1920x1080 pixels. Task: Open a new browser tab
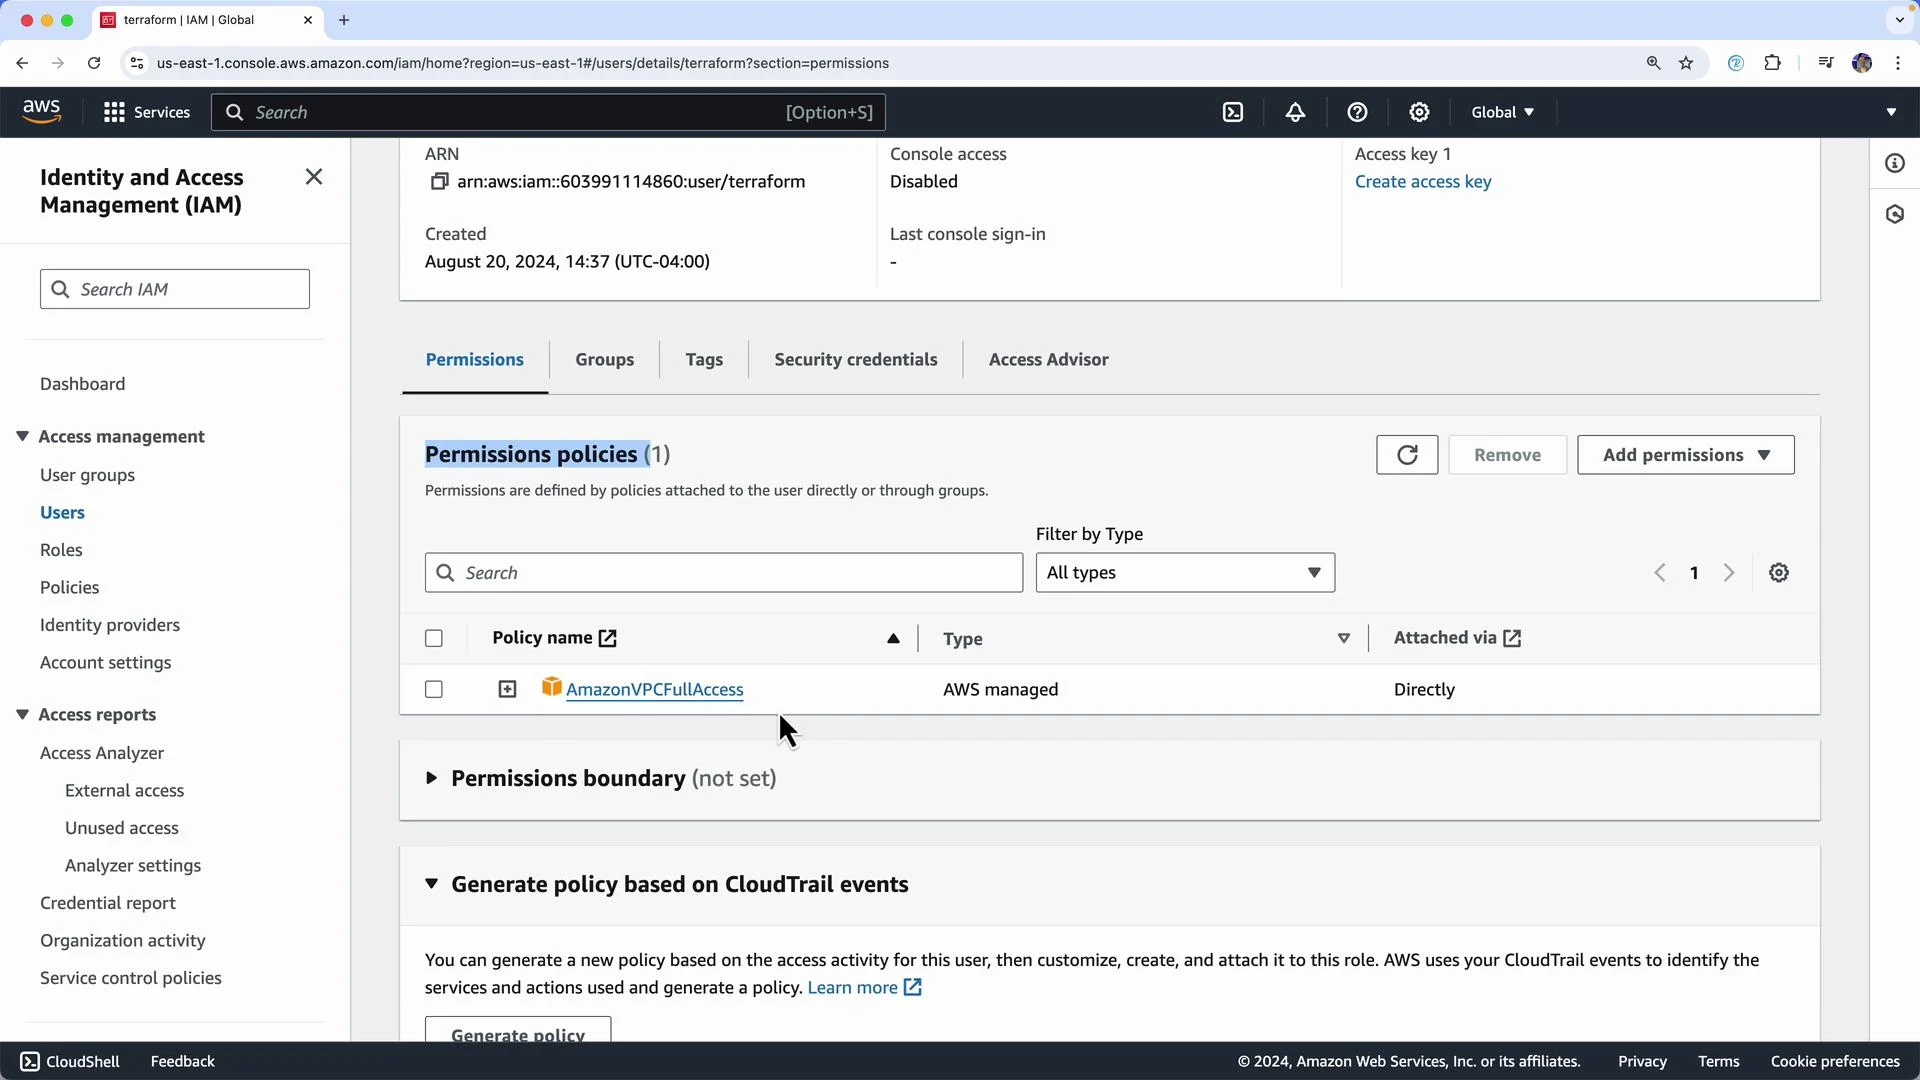pos(344,20)
